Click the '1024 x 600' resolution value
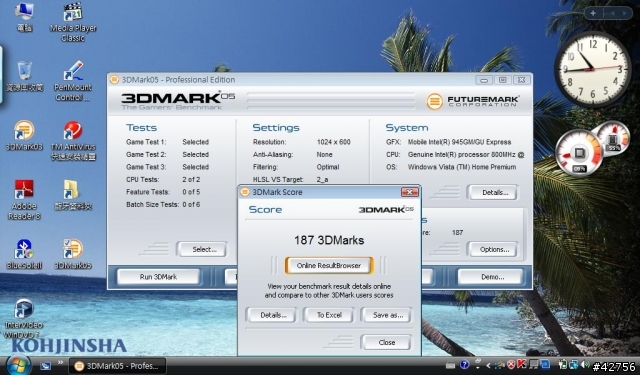Screen dimensions: 640x375 [x=333, y=142]
